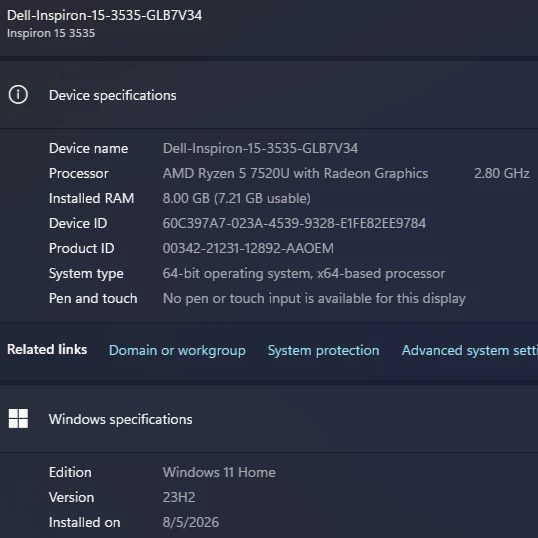Select the Product ID value
The height and width of the screenshot is (538, 538).
coord(248,248)
